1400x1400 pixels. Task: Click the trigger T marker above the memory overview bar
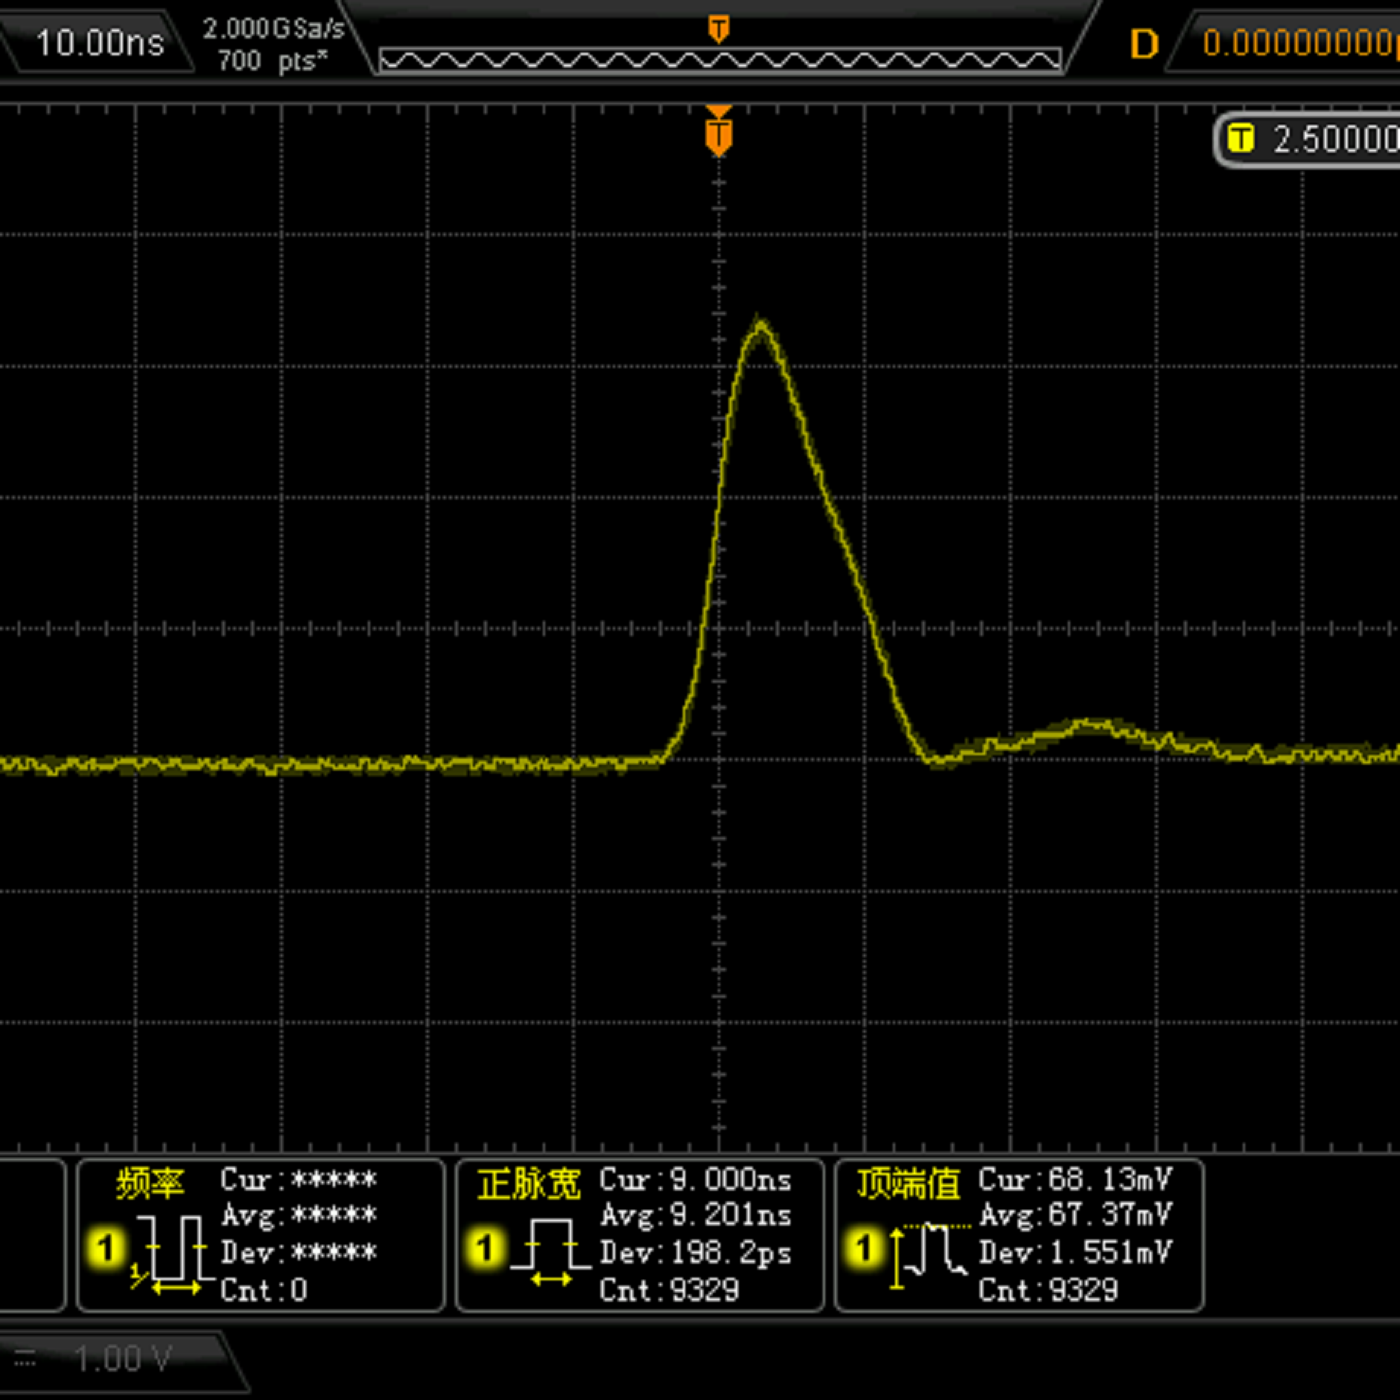point(718,29)
